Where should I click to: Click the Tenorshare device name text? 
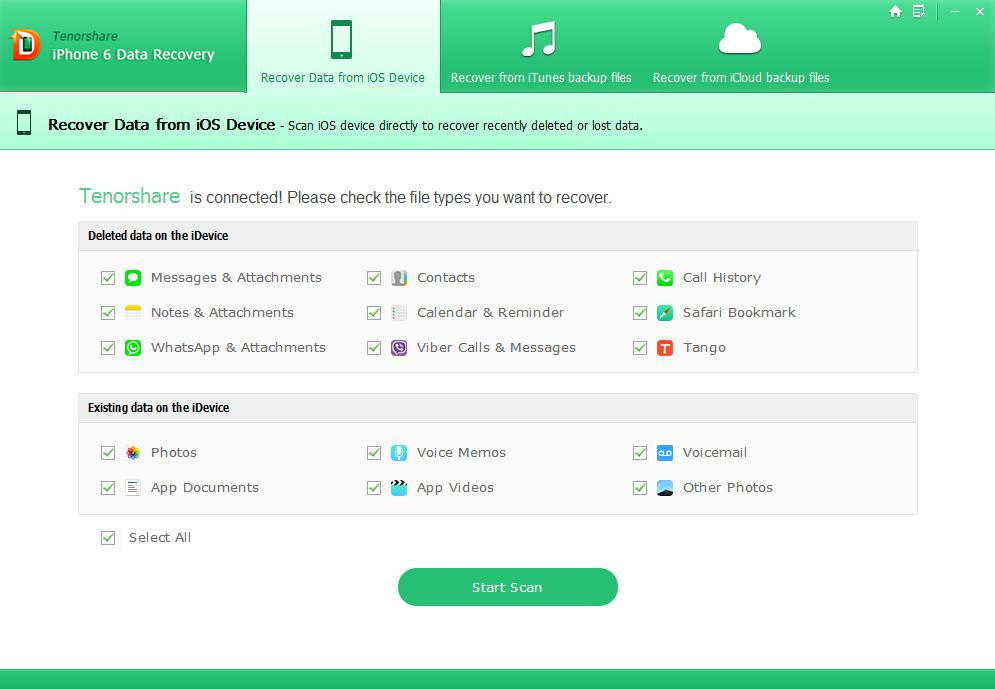[x=129, y=196]
